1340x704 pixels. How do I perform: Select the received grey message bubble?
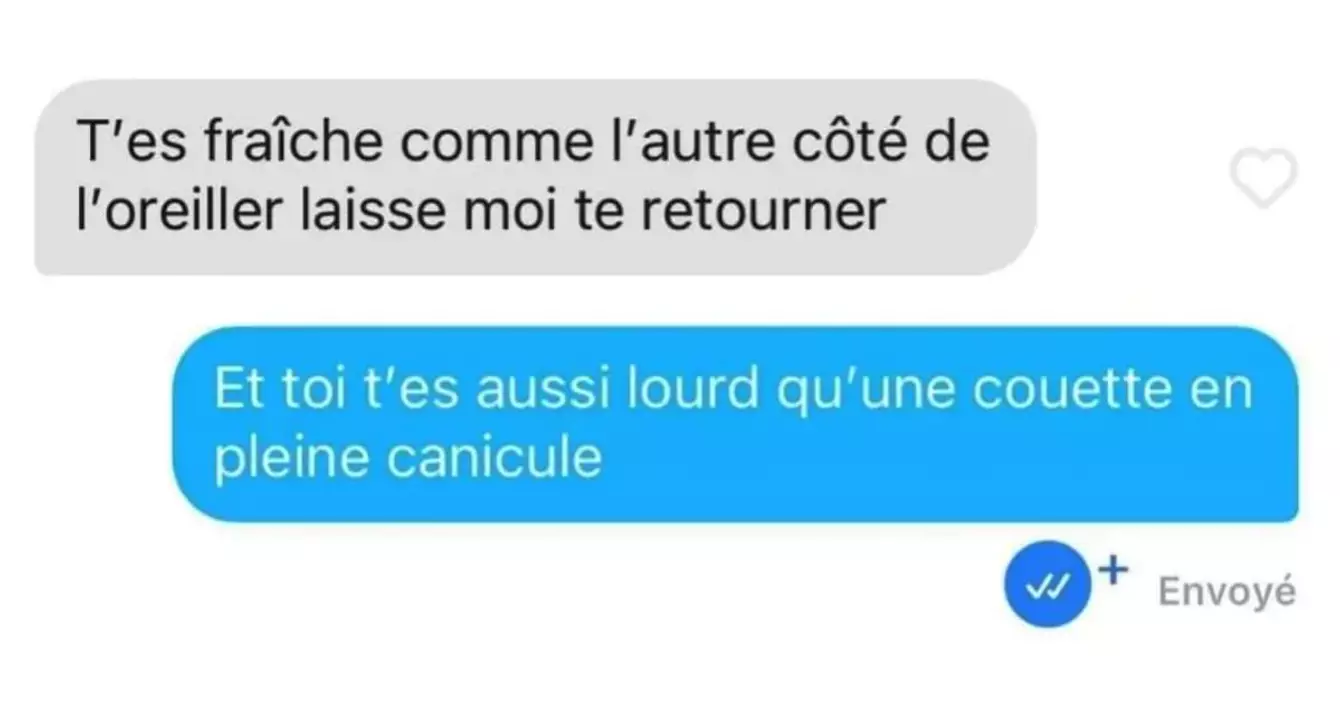click(x=536, y=177)
